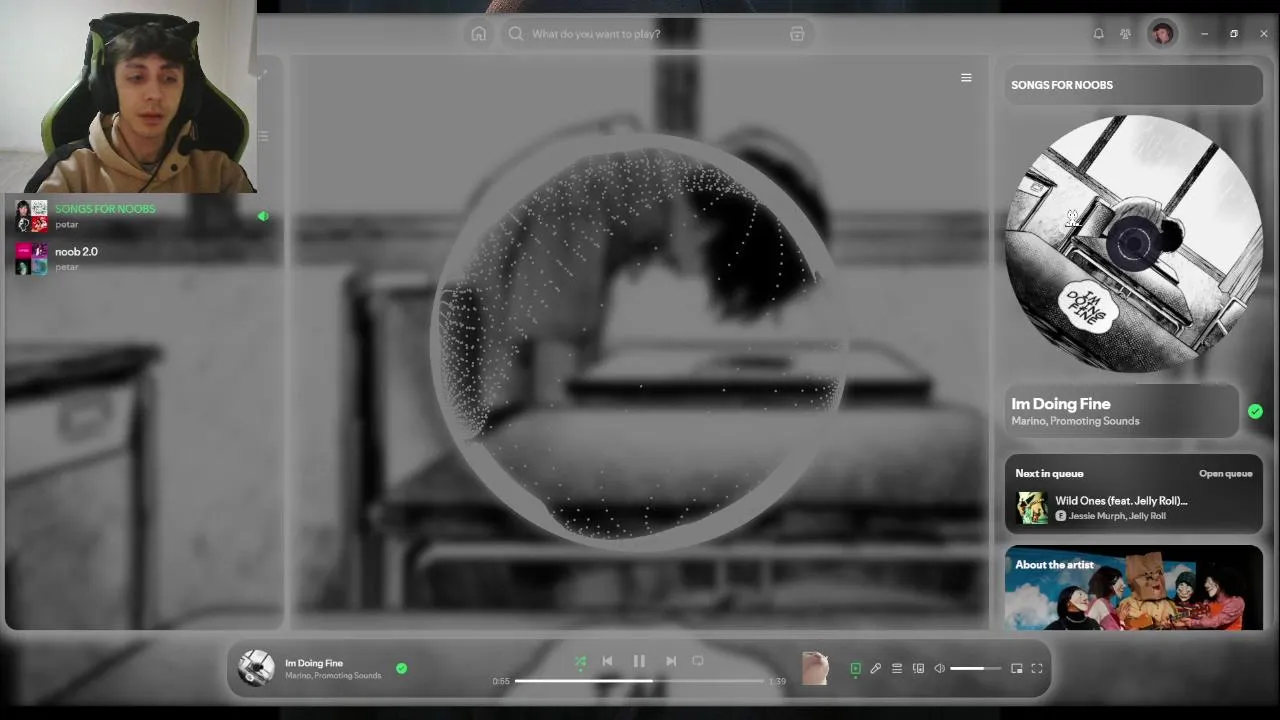Restore the Spotify window size
This screenshot has width=1280, height=720.
coord(1234,34)
